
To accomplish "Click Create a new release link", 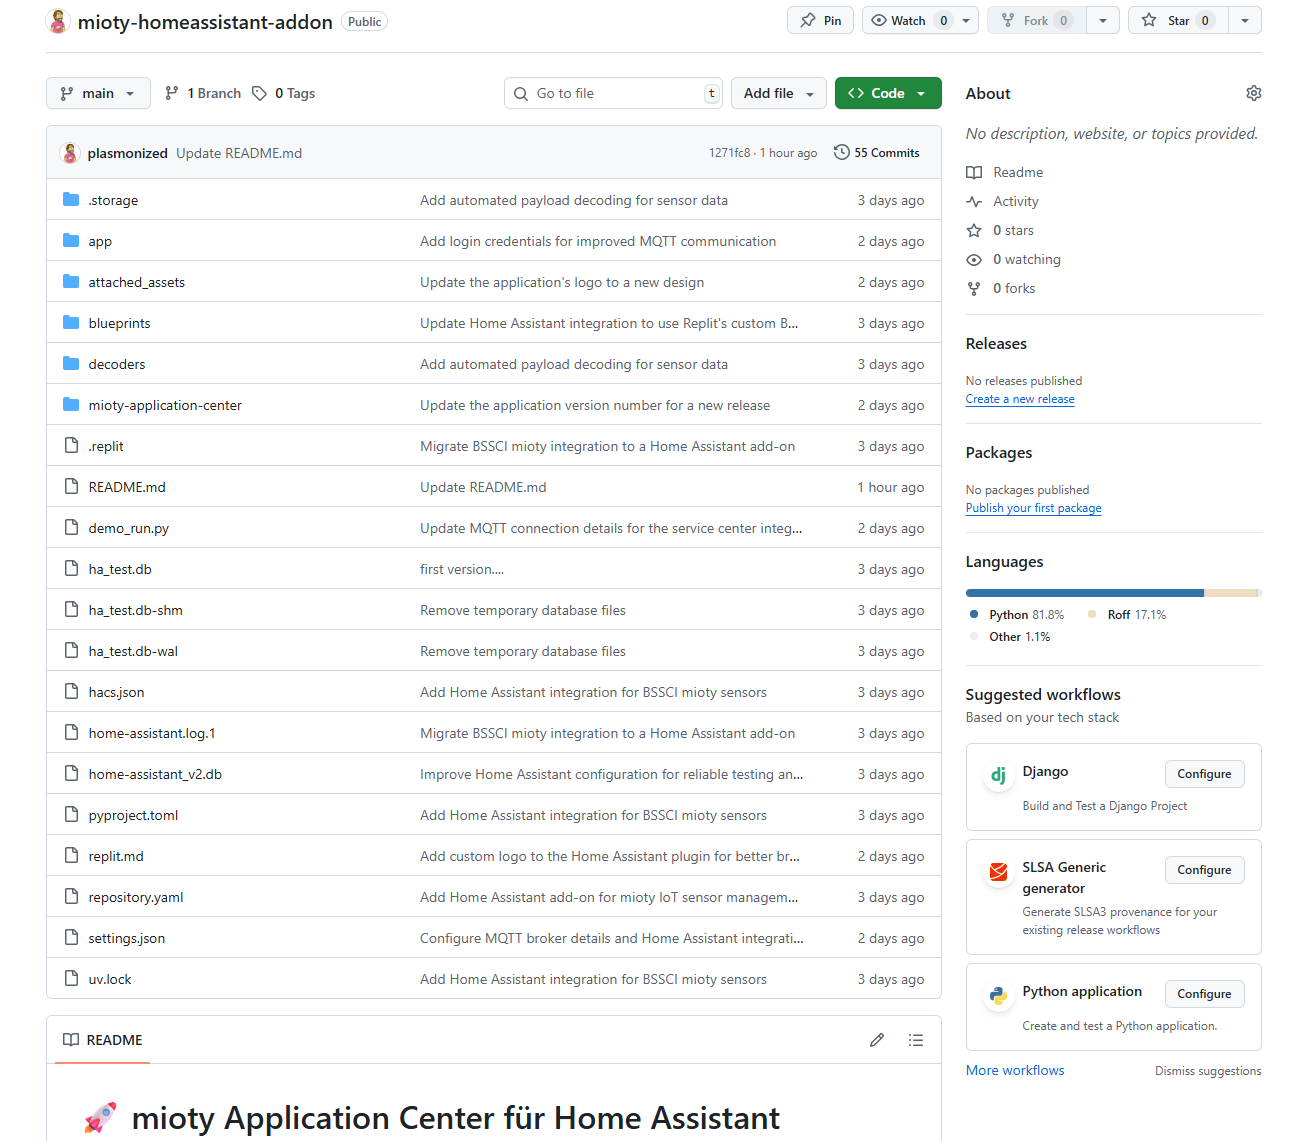I will tap(1020, 399).
